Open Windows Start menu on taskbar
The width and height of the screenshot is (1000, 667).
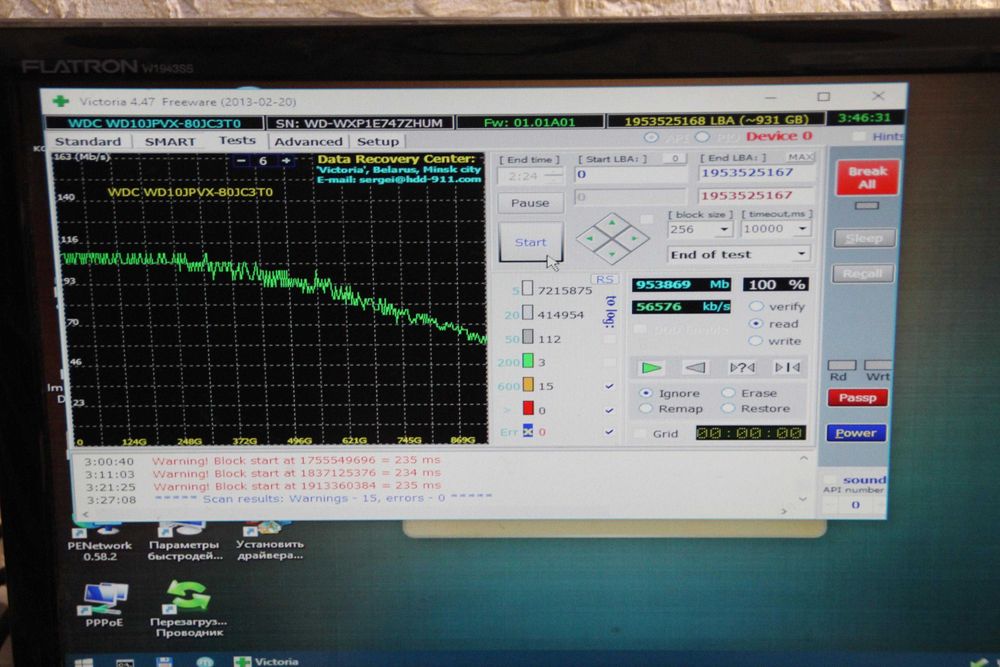pos(84,662)
